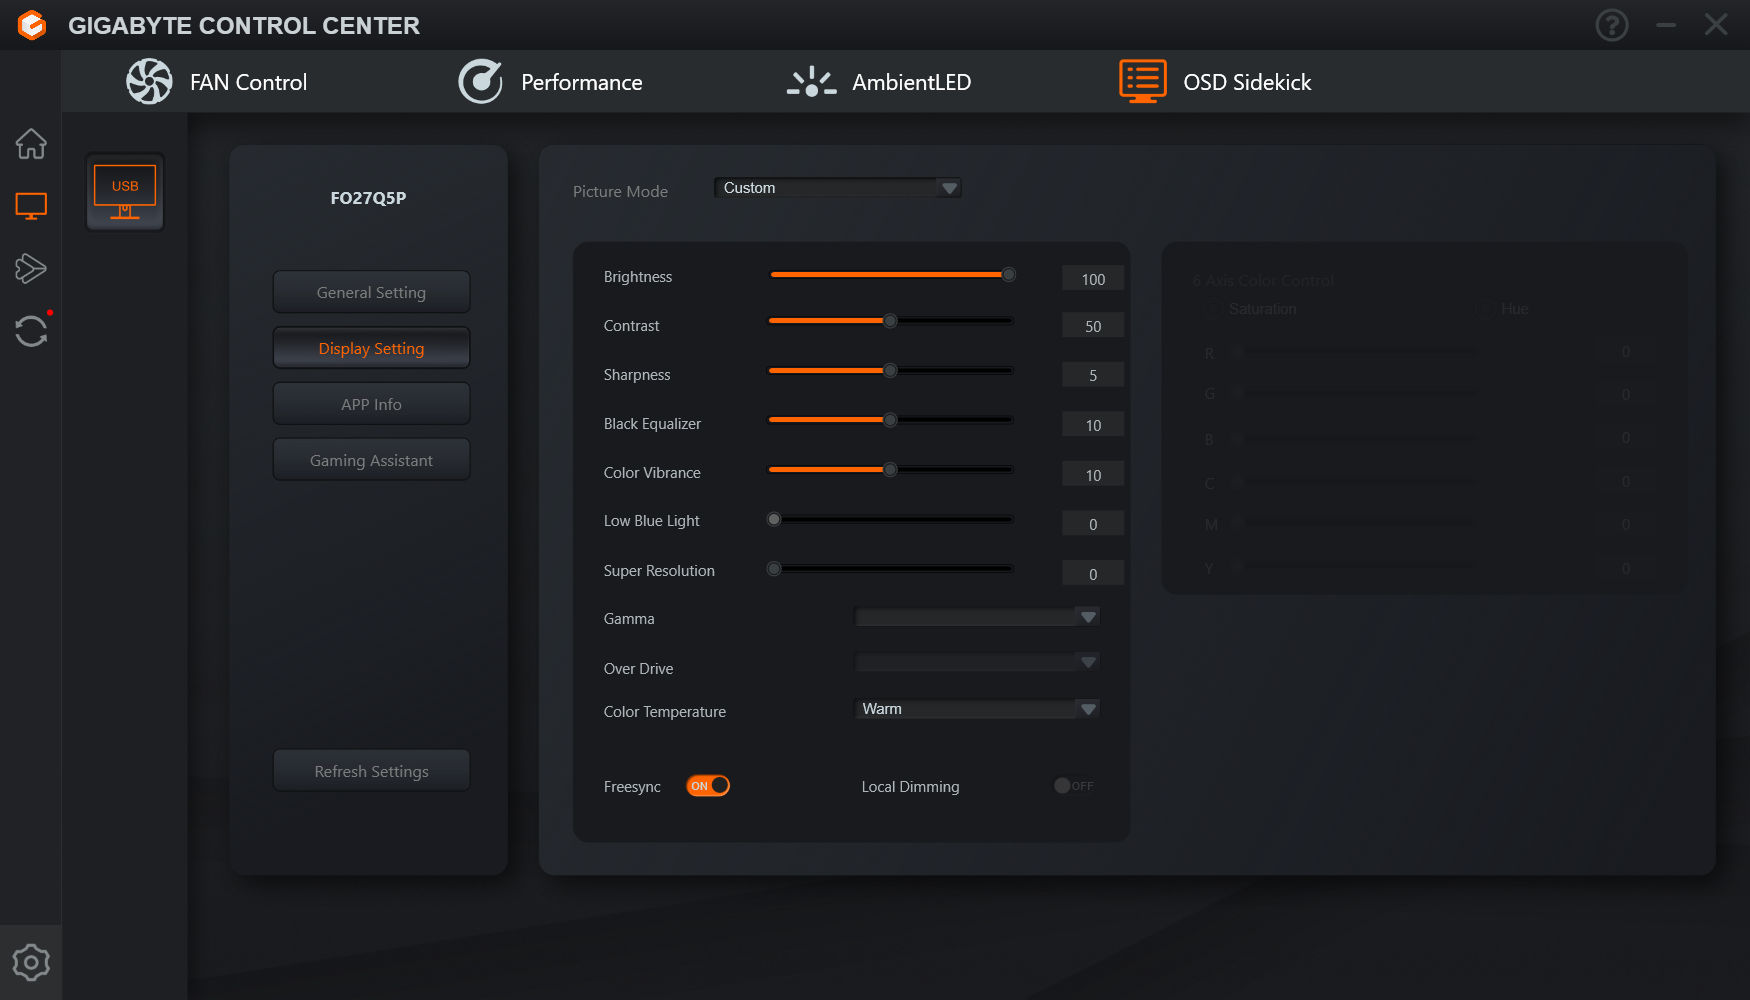The image size is (1750, 1000).
Task: Select the USB monitor device icon
Action: 125,192
